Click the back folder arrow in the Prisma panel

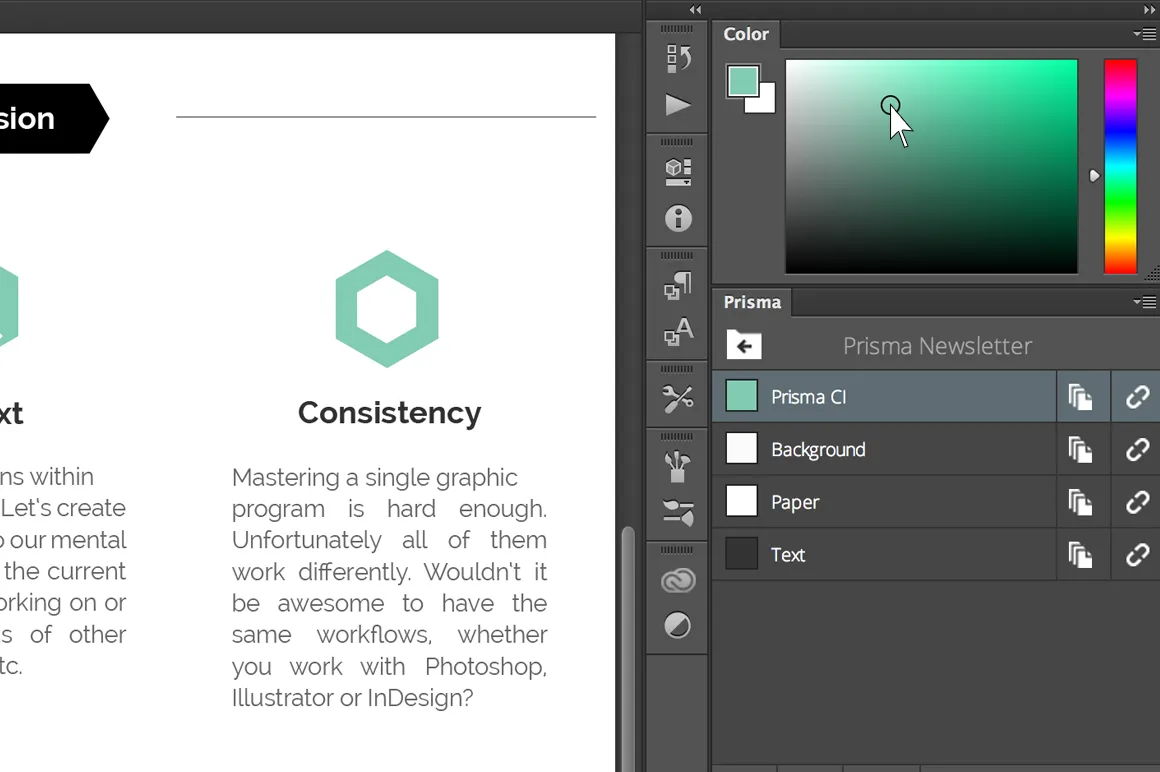[x=743, y=345]
